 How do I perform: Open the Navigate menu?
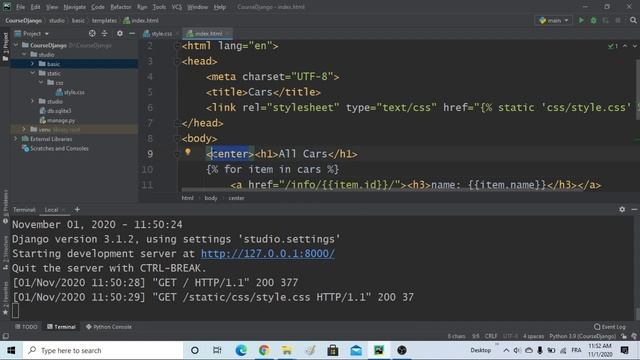[75, 7]
